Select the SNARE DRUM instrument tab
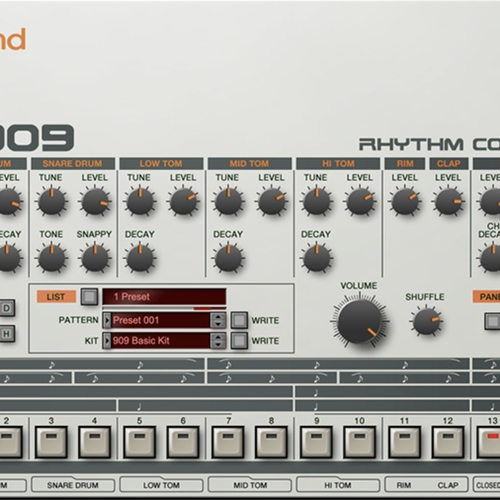This screenshot has height=500, width=500. coord(73,485)
